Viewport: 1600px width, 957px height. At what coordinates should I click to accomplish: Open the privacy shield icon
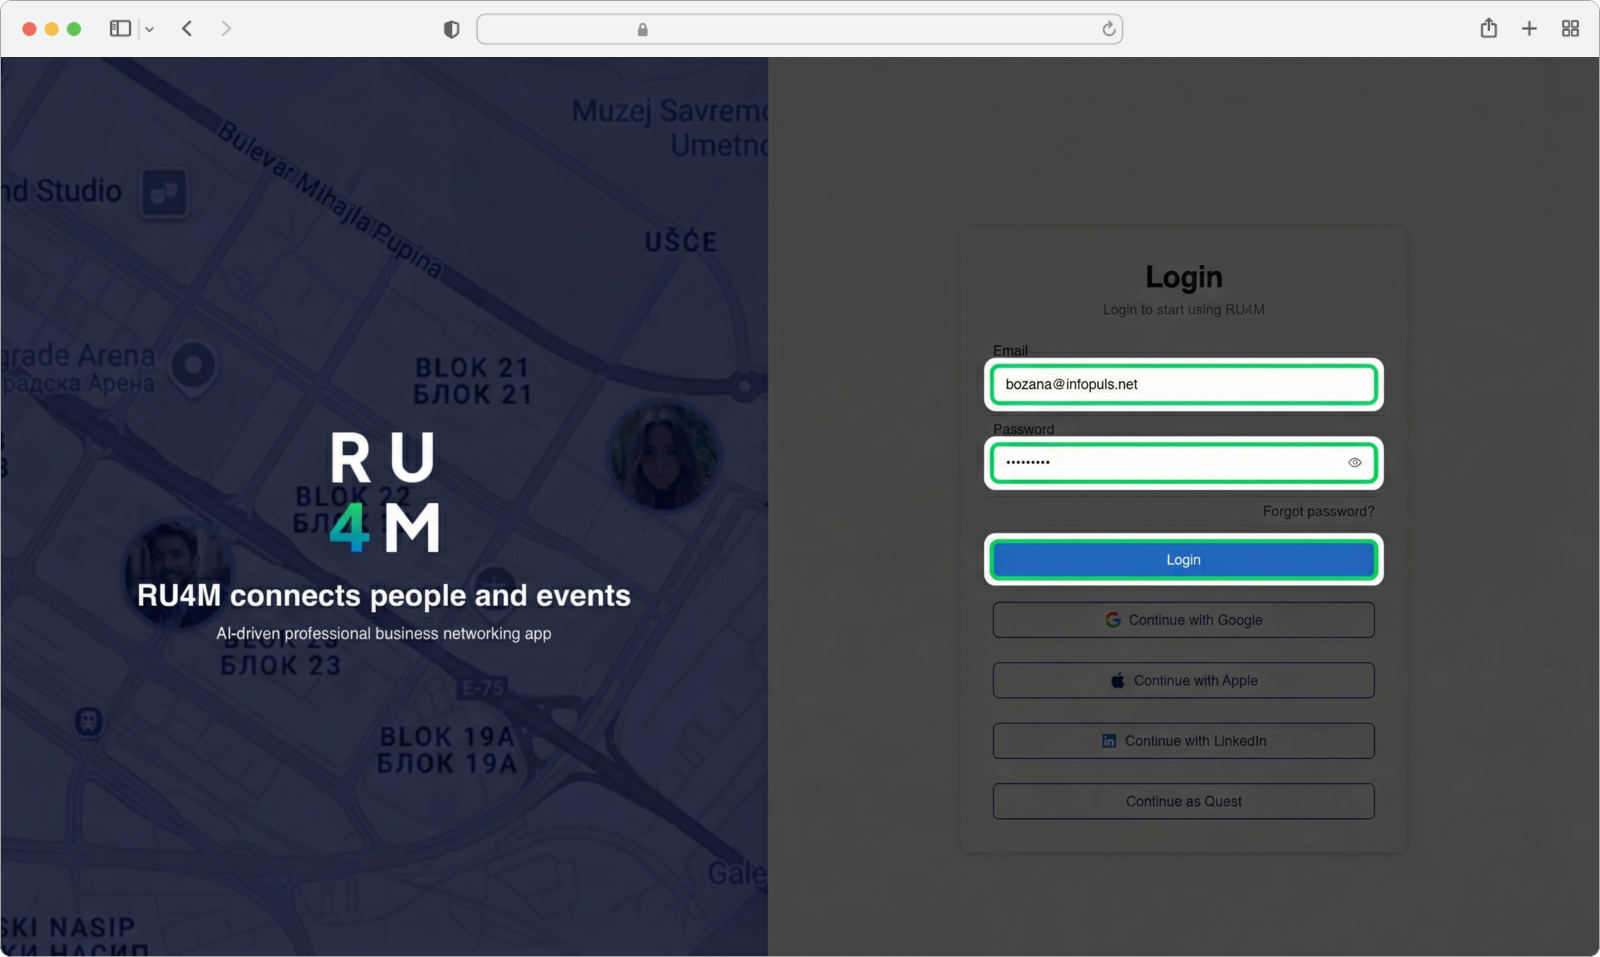click(451, 30)
